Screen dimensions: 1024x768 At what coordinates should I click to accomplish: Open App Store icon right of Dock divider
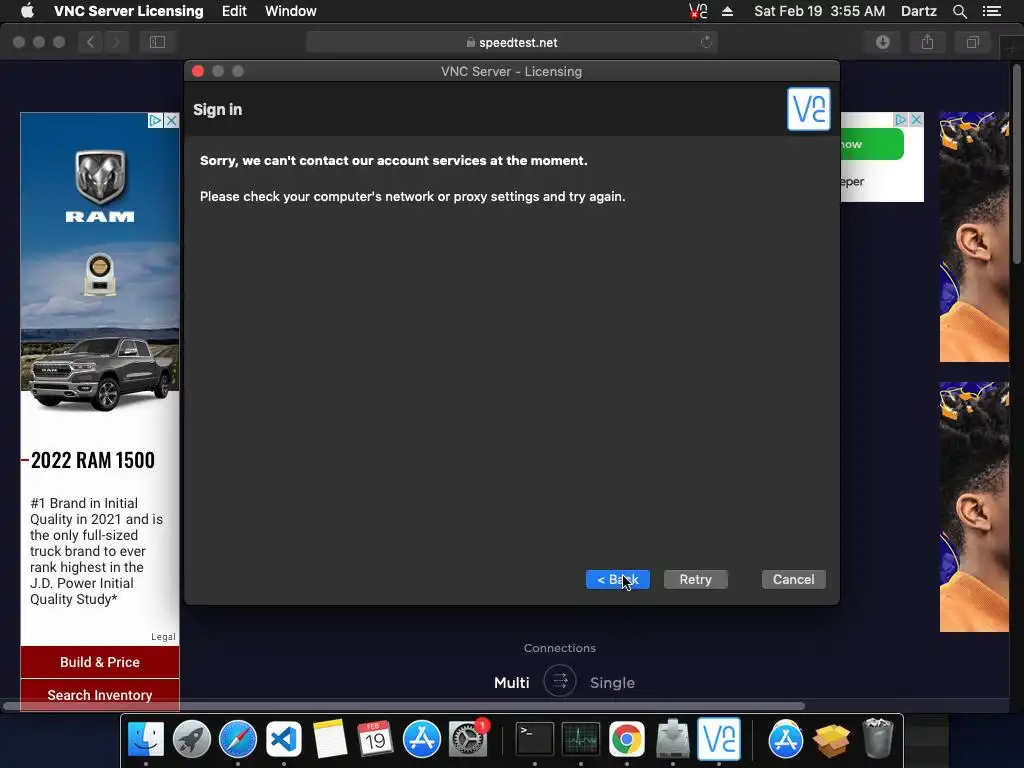[786, 739]
